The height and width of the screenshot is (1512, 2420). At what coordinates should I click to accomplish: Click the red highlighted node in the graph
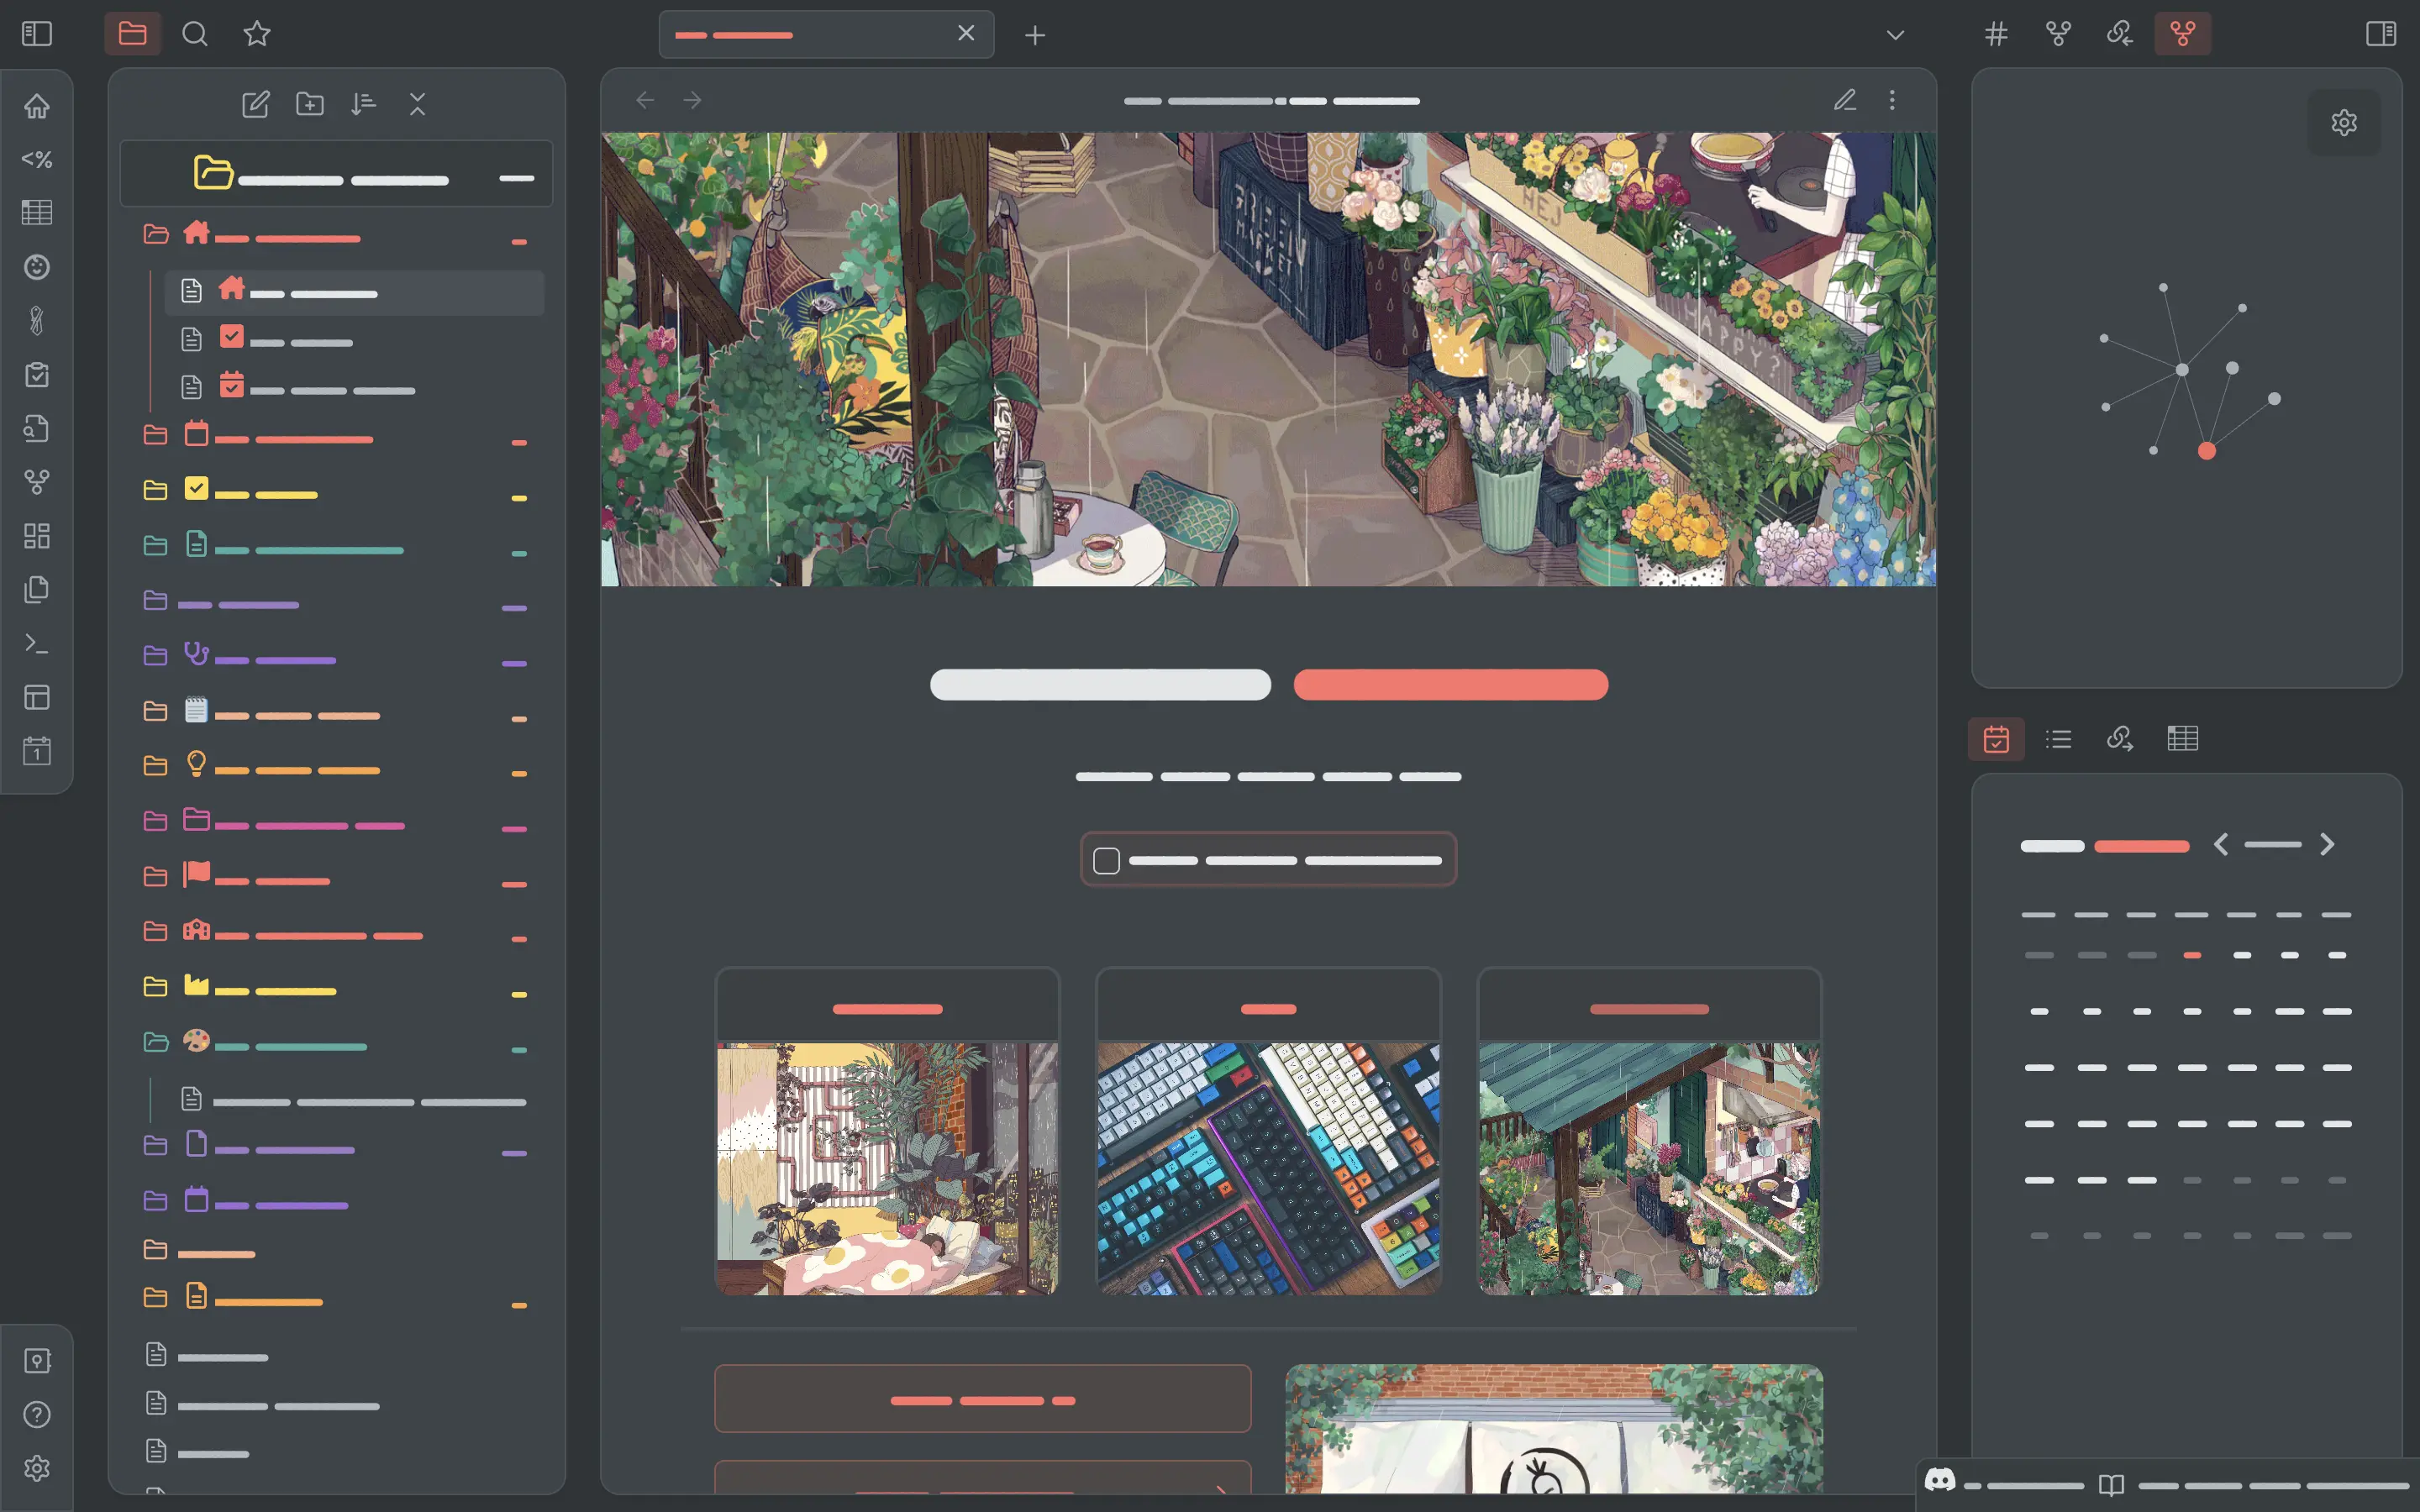(x=2207, y=451)
